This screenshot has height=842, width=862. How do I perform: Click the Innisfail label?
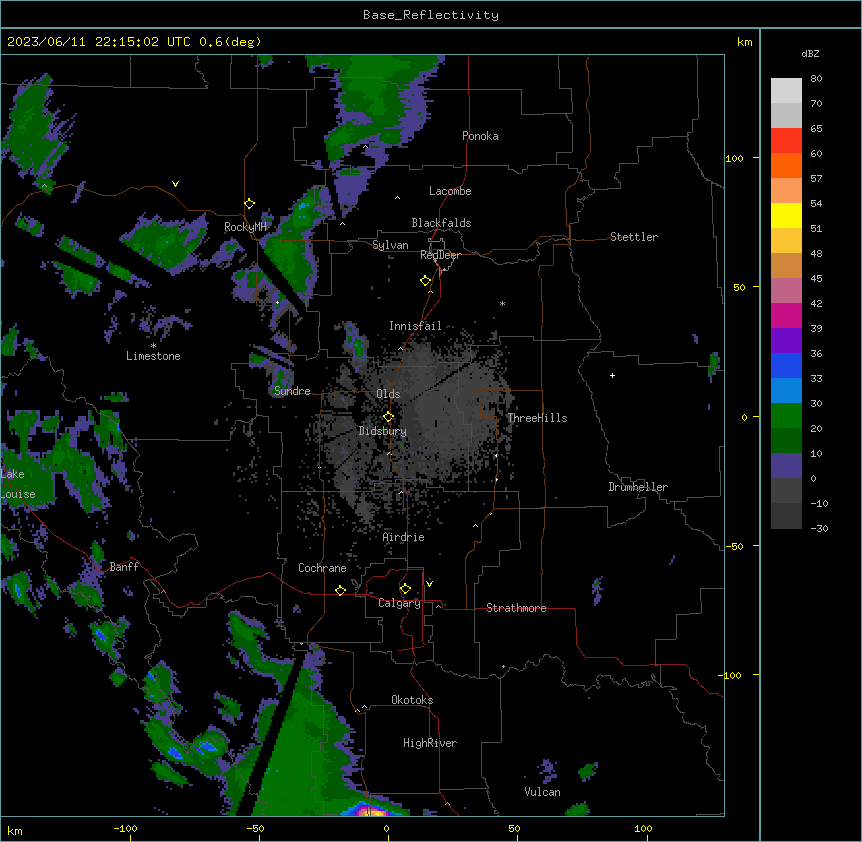tap(415, 326)
